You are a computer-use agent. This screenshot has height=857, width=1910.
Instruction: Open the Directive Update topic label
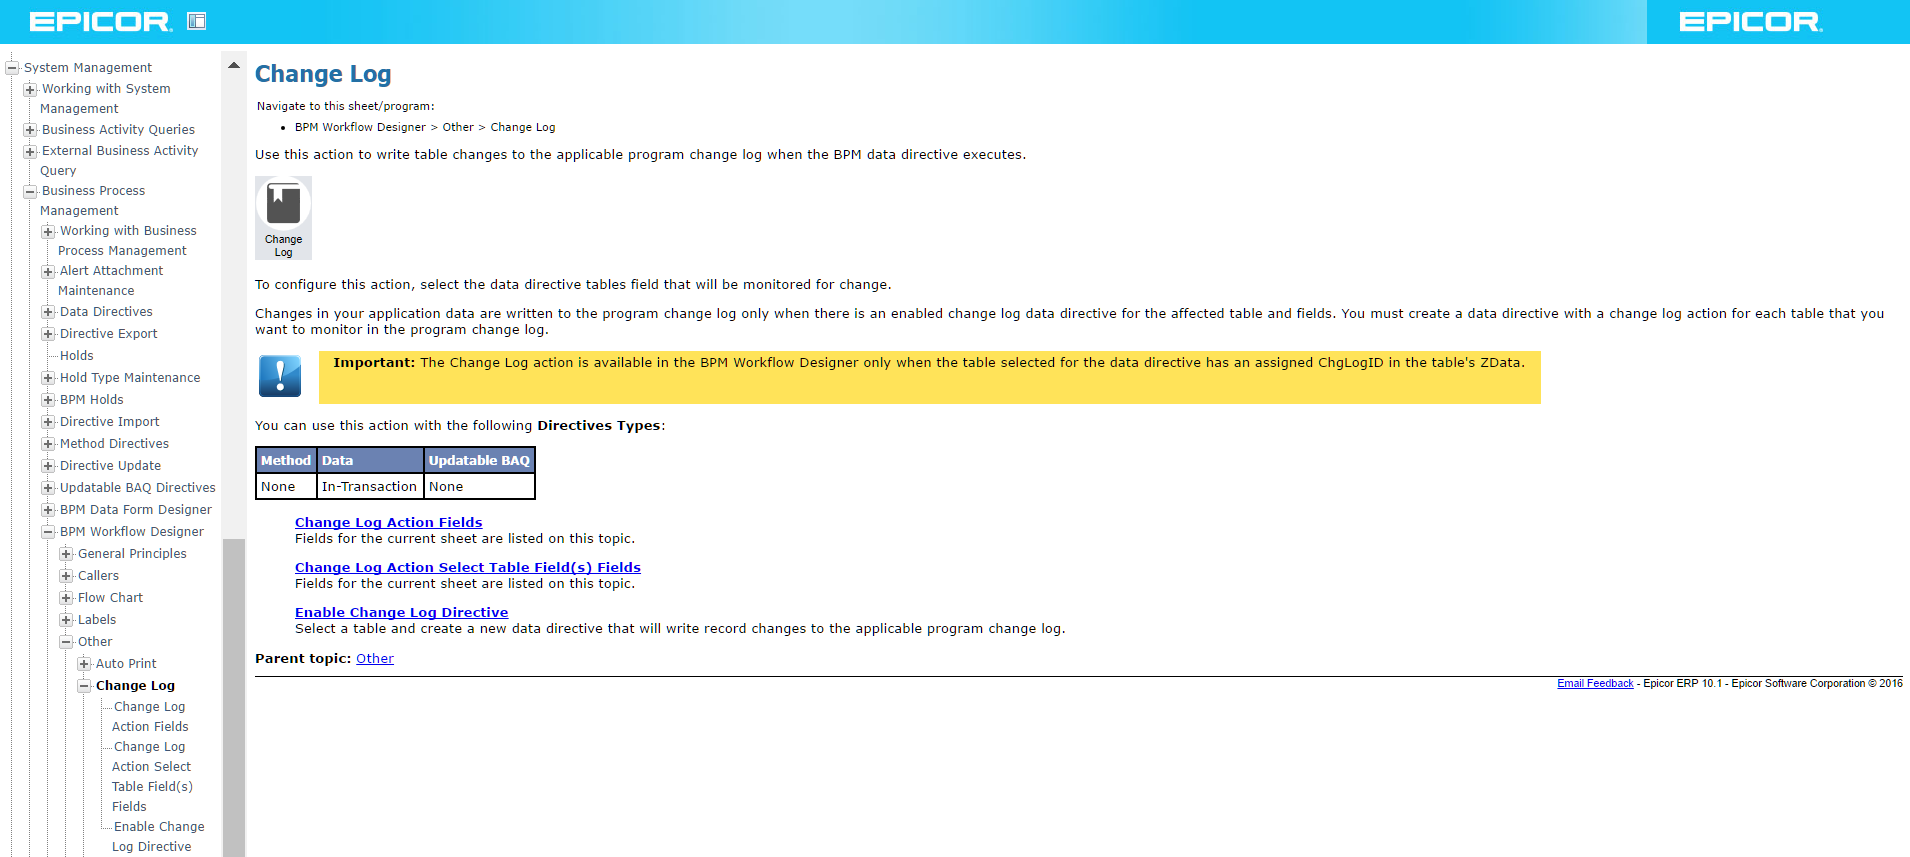[110, 466]
